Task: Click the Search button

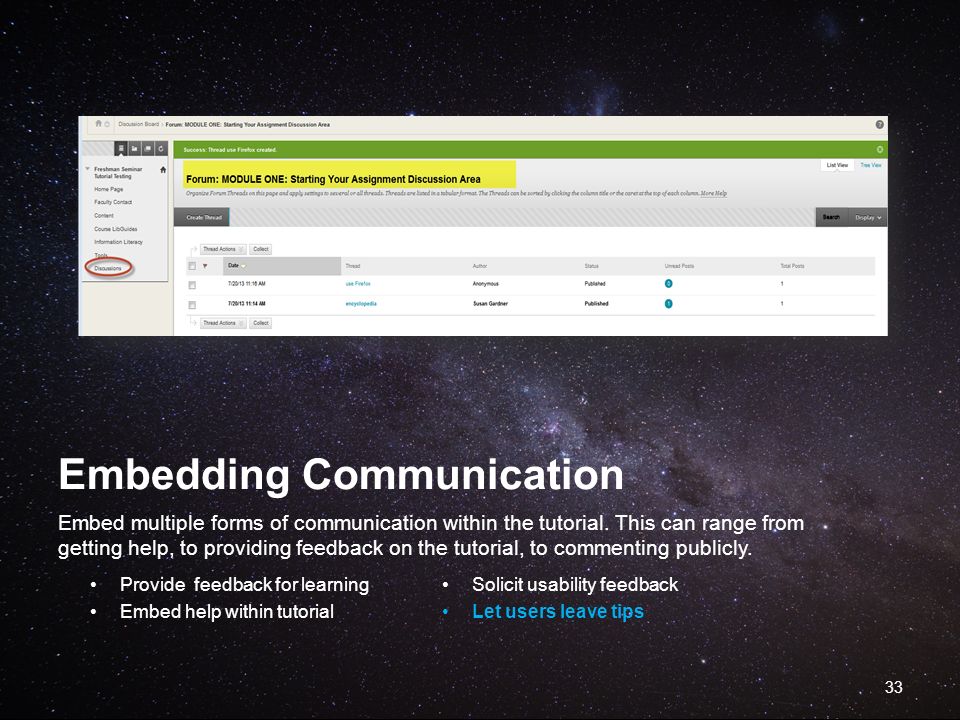Action: click(x=831, y=217)
